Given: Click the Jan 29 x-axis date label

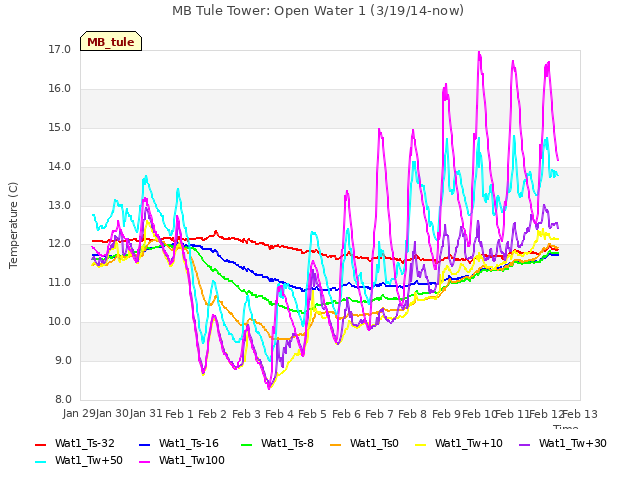Looking at the screenshot, I should tap(79, 414).
